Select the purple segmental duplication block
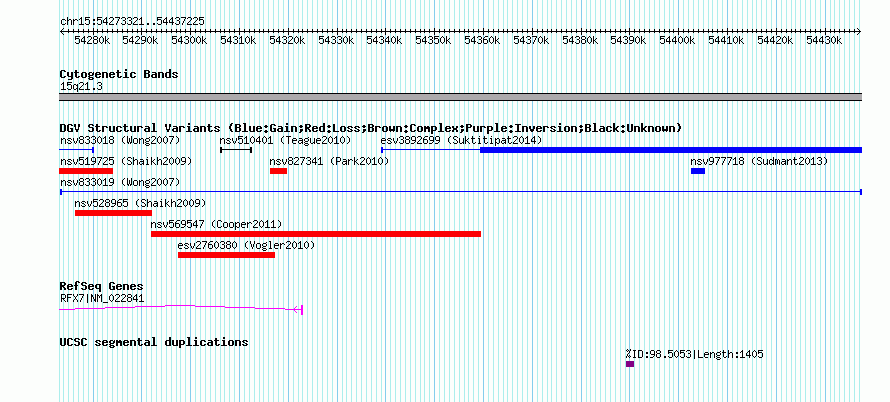Viewport: 890px width, 402px height. [x=630, y=364]
